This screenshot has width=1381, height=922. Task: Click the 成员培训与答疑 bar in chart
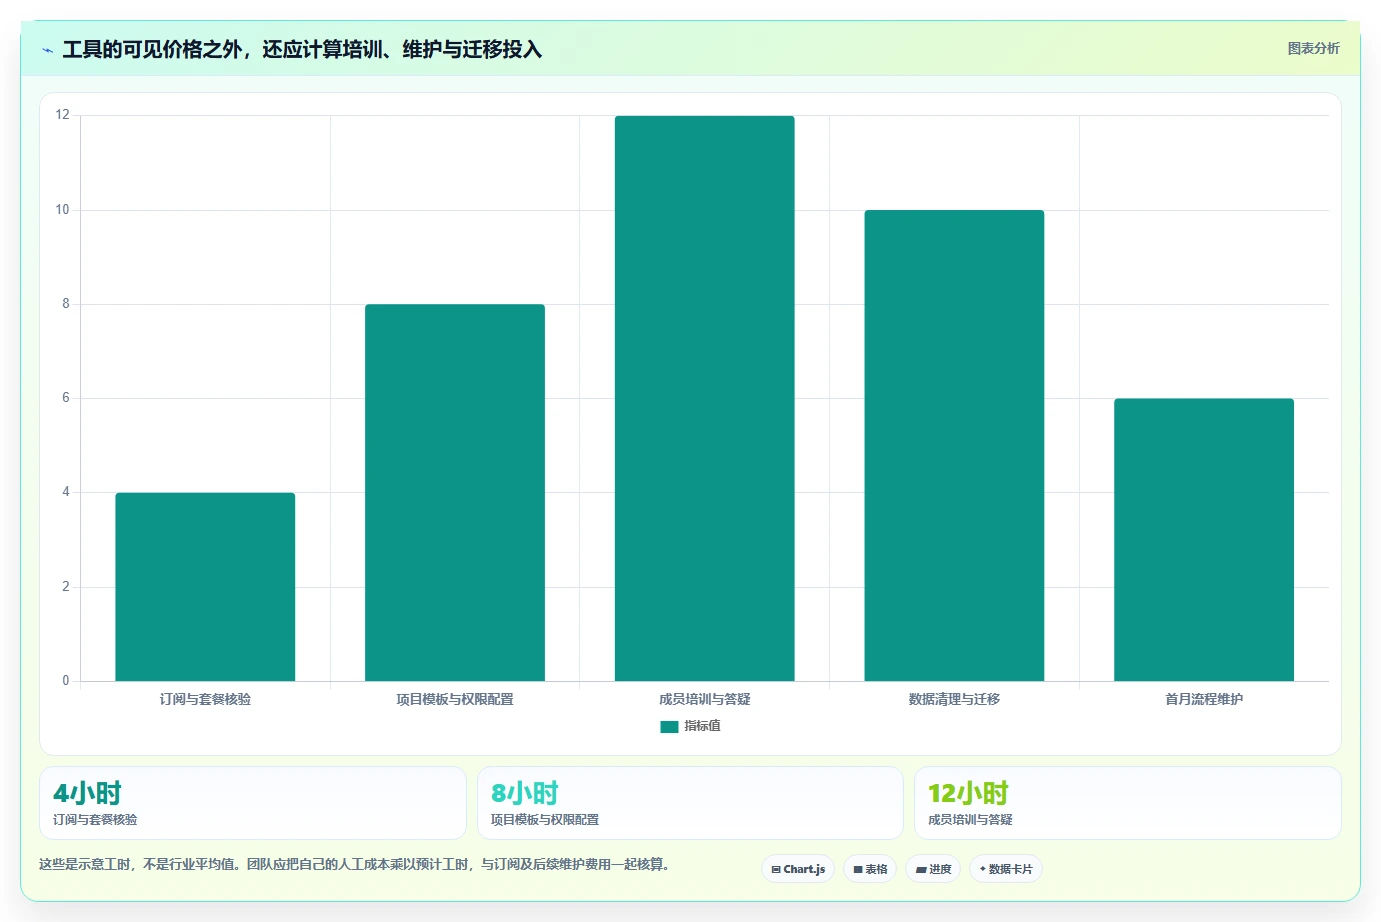tap(705, 398)
